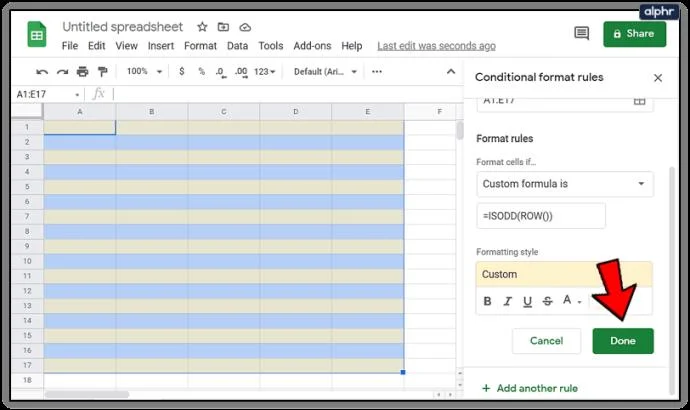Select row 18 header

coord(27,381)
